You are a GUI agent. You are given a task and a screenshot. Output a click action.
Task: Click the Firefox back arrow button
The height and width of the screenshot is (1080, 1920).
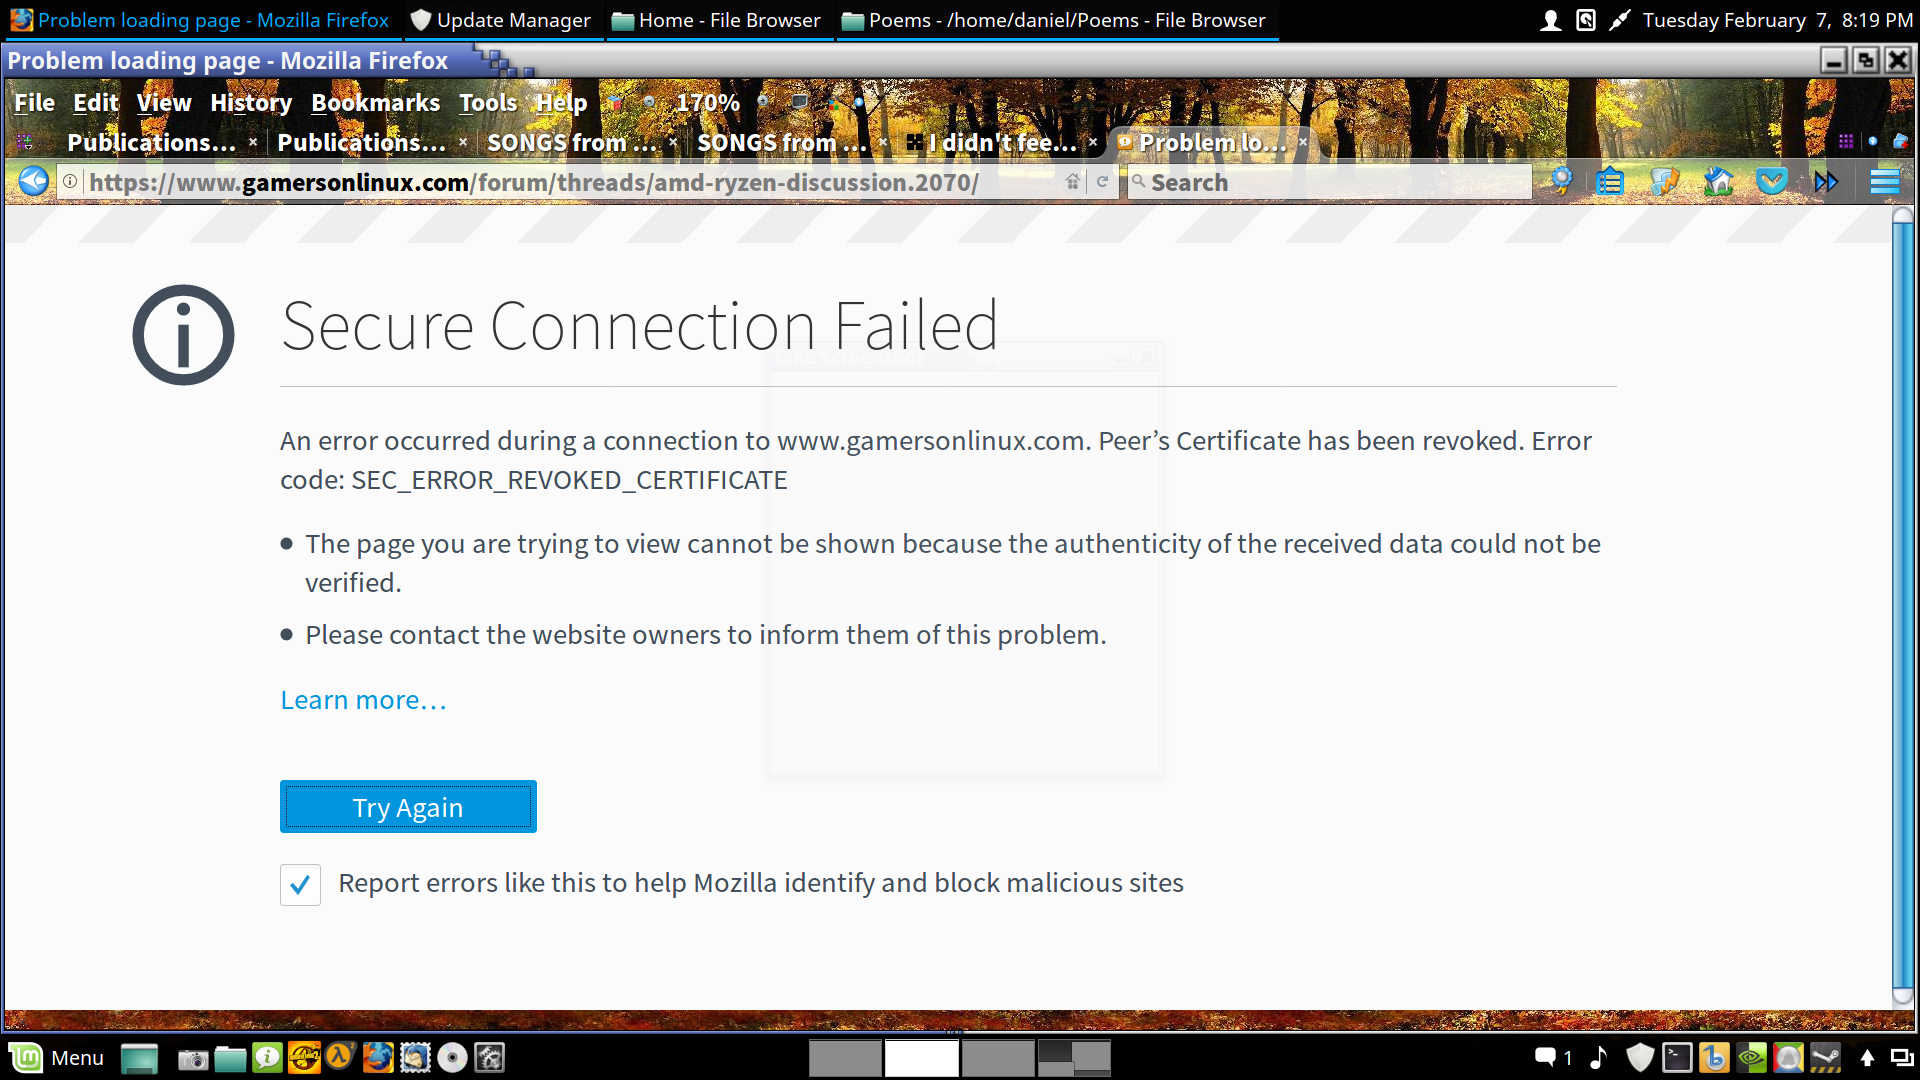pyautogui.click(x=33, y=181)
